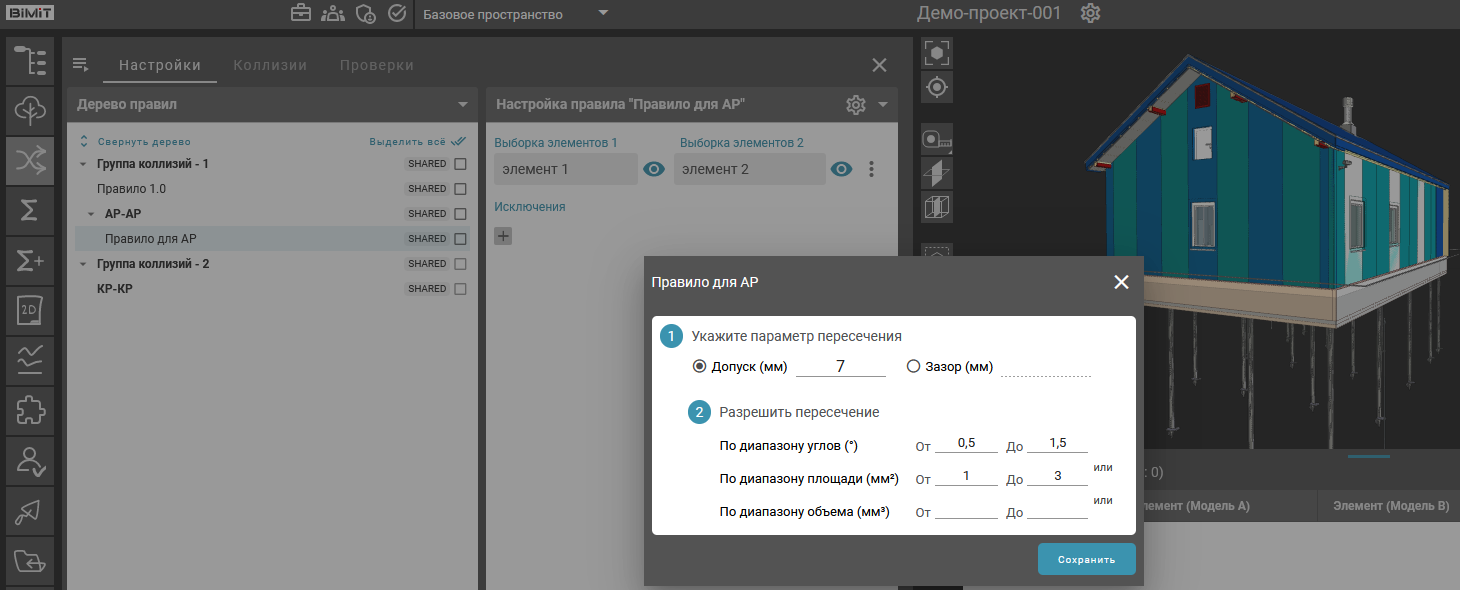
Task: Open the 2D drawings sidebar icon
Action: [x=30, y=311]
